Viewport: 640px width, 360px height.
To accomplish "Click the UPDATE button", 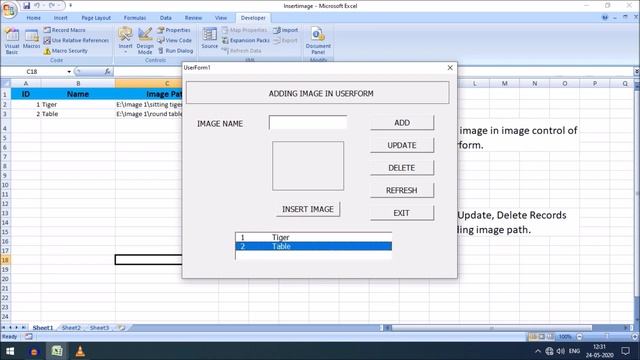I will (402, 145).
